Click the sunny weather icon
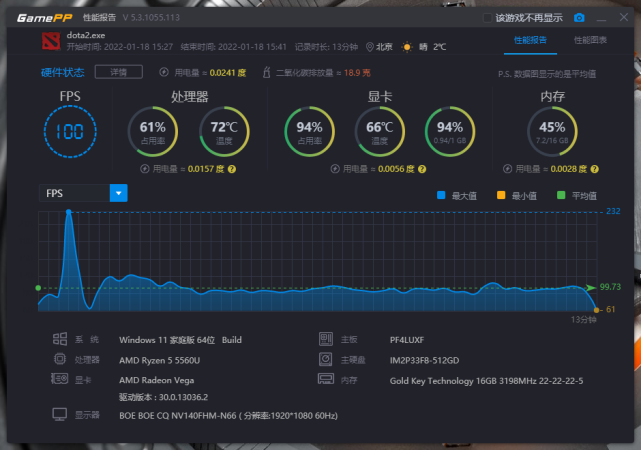Viewport: 641px width, 450px height. (x=407, y=47)
